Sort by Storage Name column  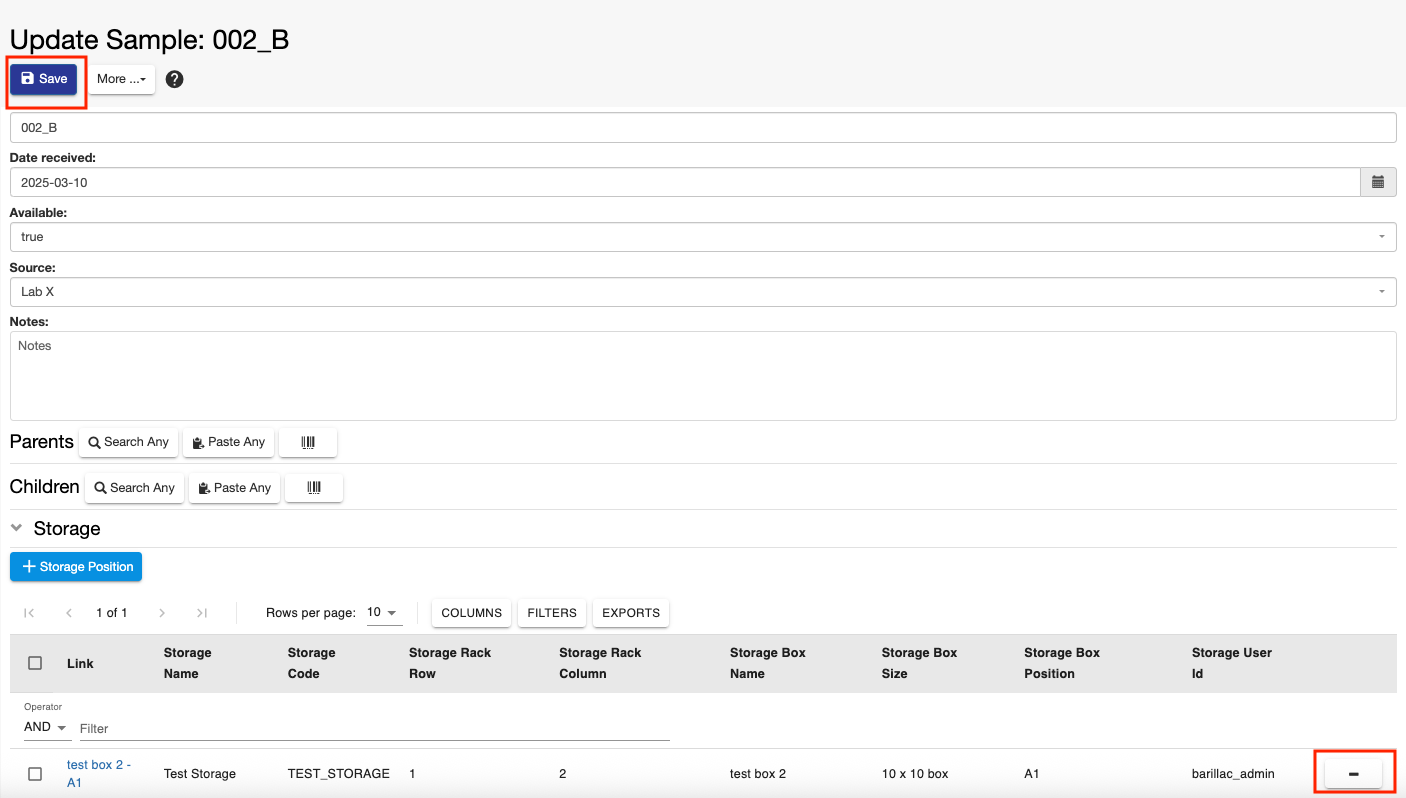click(188, 663)
